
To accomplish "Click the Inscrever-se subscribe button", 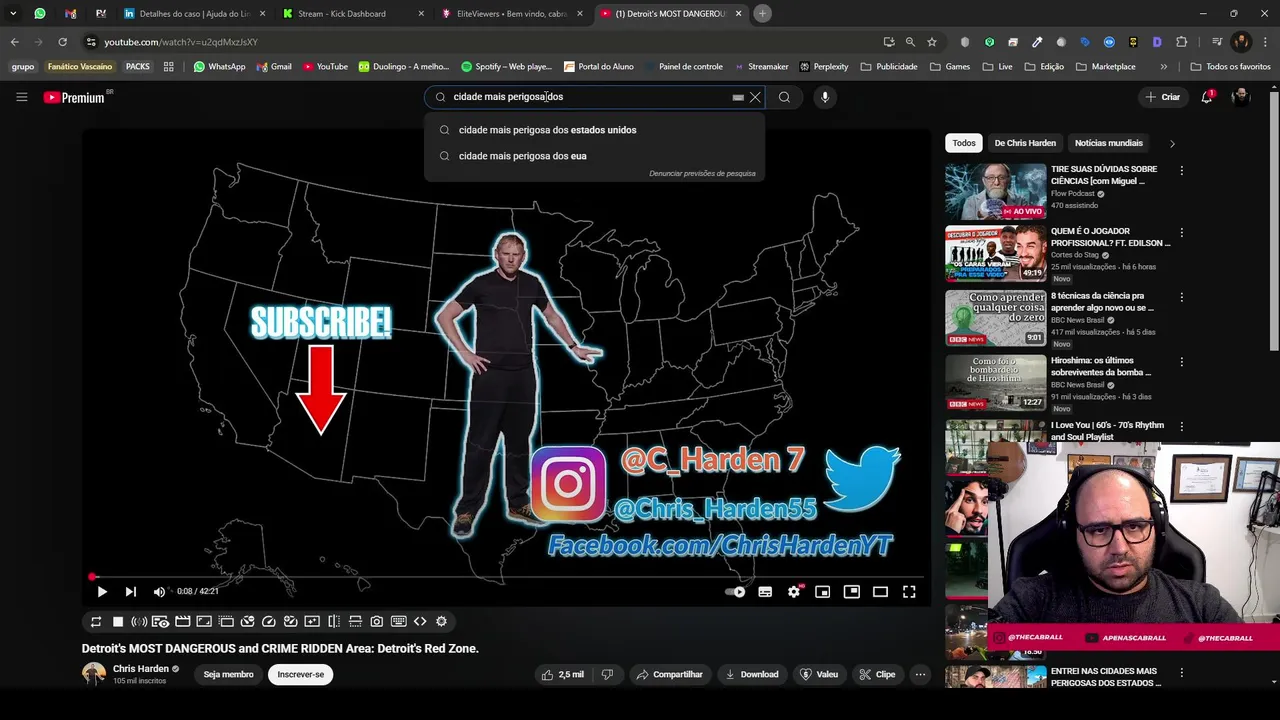I will pyautogui.click(x=301, y=674).
